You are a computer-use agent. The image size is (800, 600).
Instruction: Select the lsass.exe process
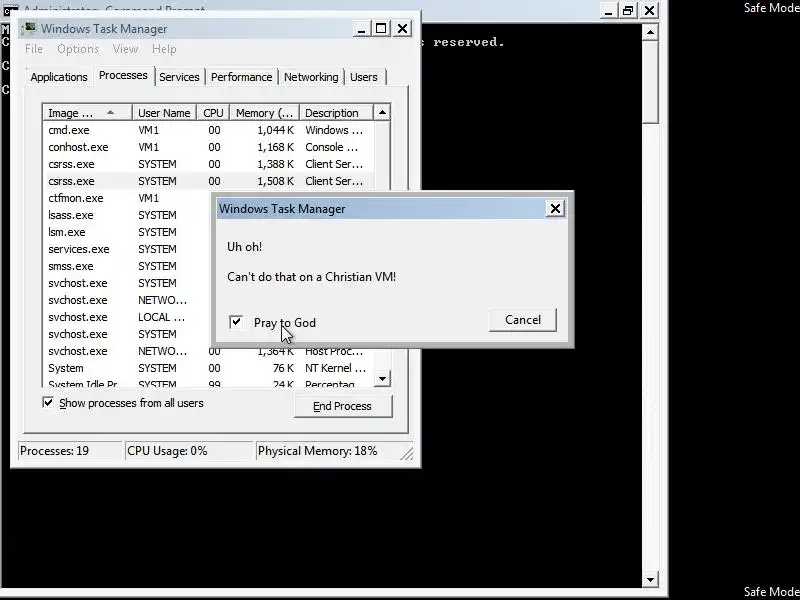point(128,215)
